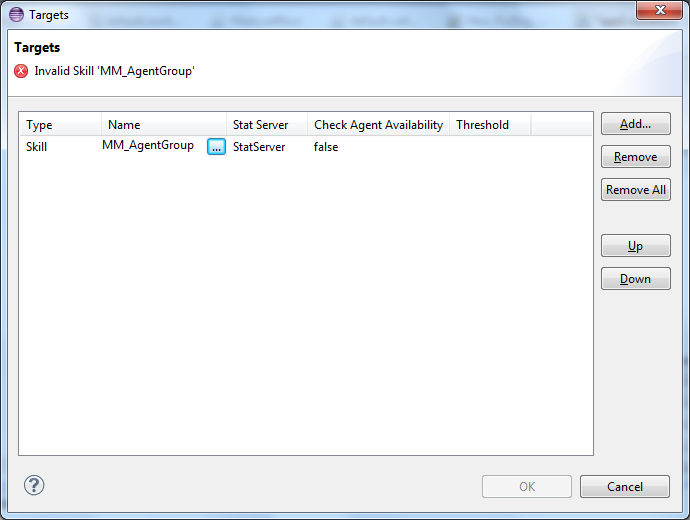The width and height of the screenshot is (690, 520).
Task: Move the target Up in list
Action: (635, 246)
